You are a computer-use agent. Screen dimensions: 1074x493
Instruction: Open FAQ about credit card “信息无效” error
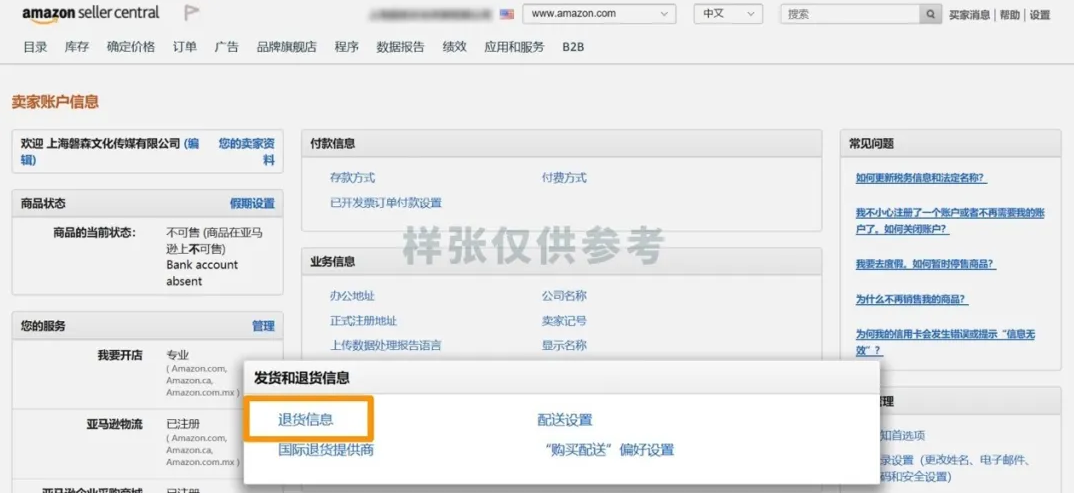coord(946,342)
